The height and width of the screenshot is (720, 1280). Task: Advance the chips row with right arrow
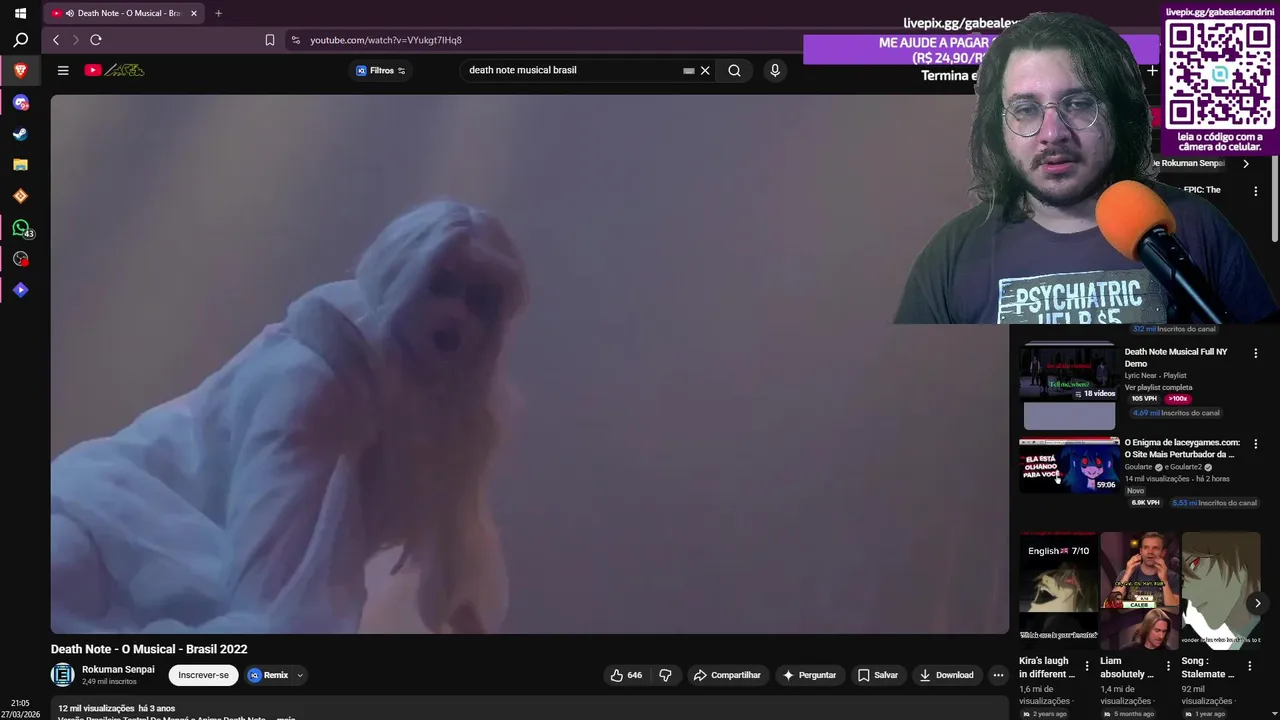click(1245, 163)
